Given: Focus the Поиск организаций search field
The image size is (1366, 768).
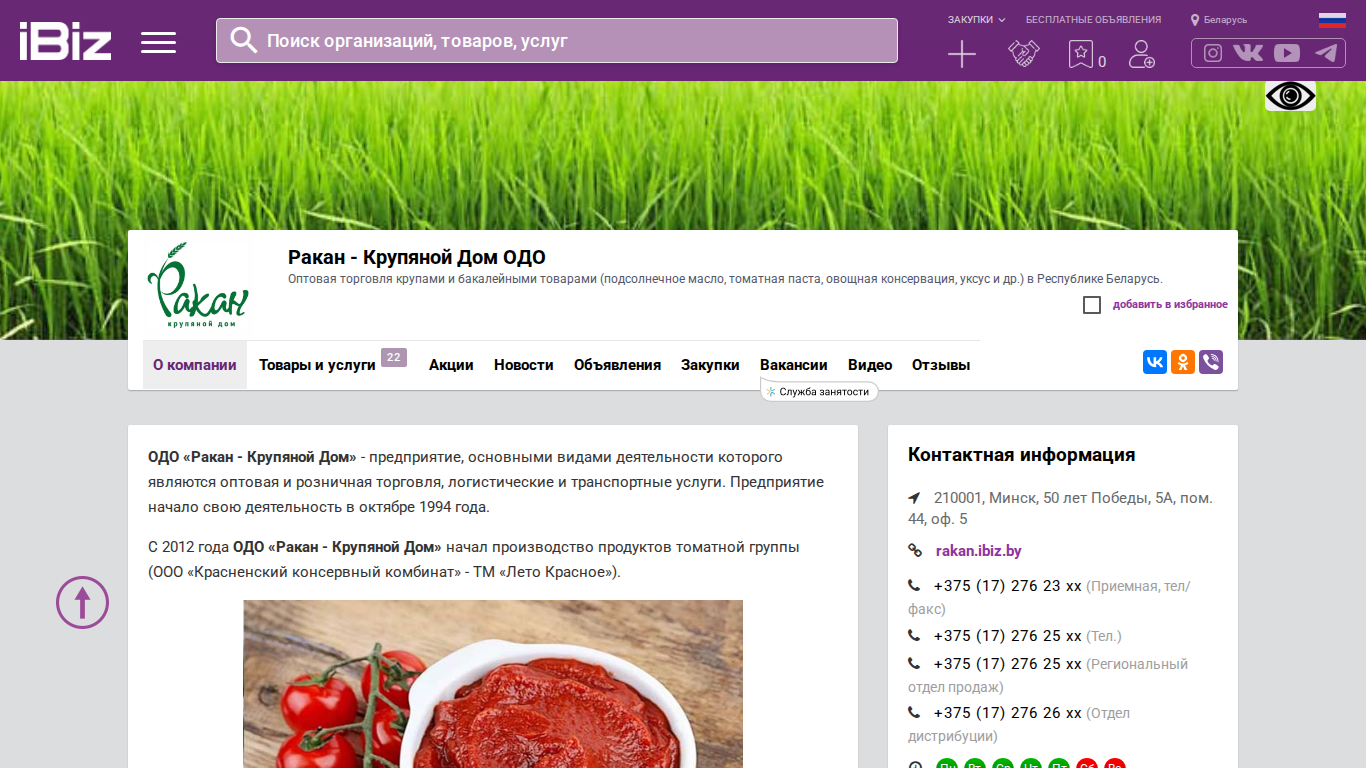Looking at the screenshot, I should 557,41.
